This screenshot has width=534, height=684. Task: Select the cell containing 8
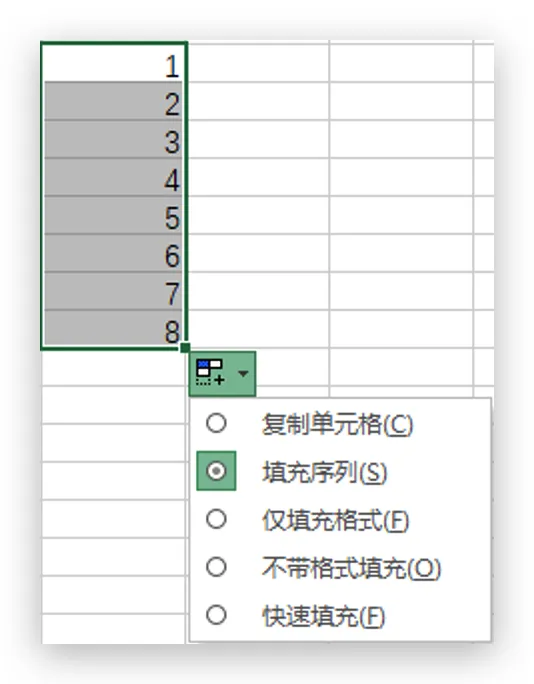click(x=114, y=329)
